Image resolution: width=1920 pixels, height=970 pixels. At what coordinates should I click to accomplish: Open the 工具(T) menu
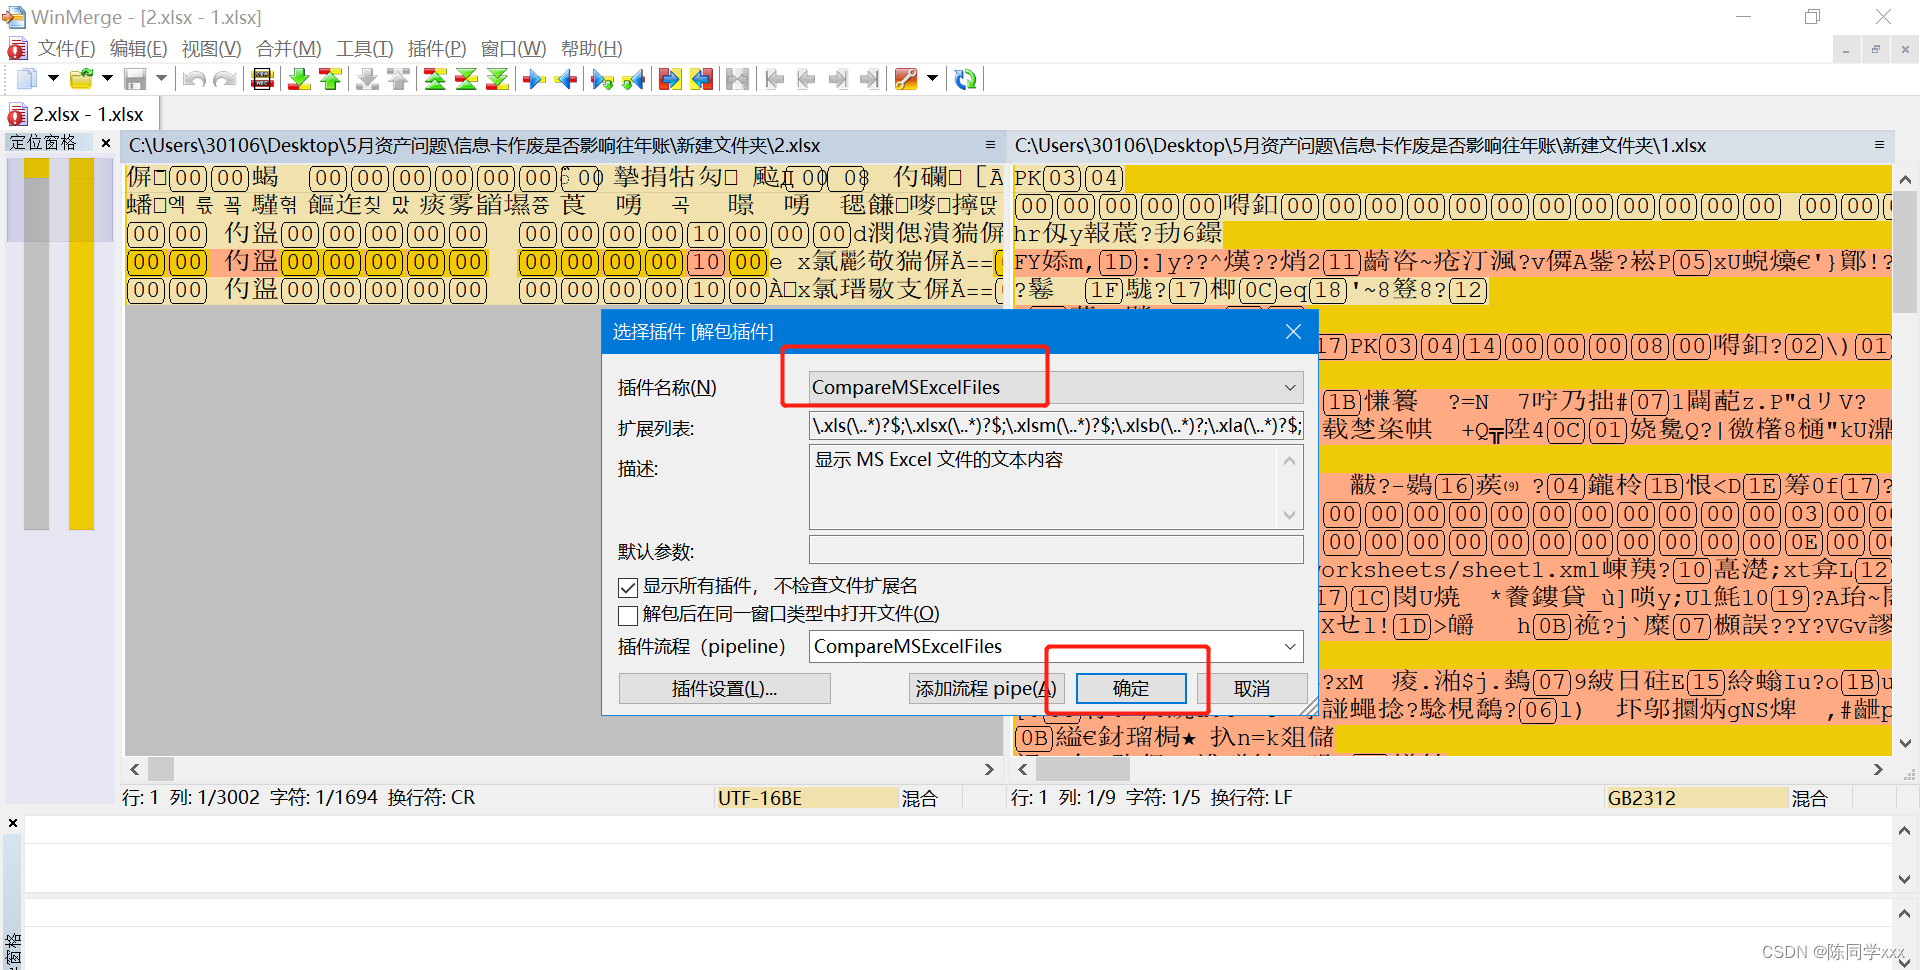pos(365,48)
